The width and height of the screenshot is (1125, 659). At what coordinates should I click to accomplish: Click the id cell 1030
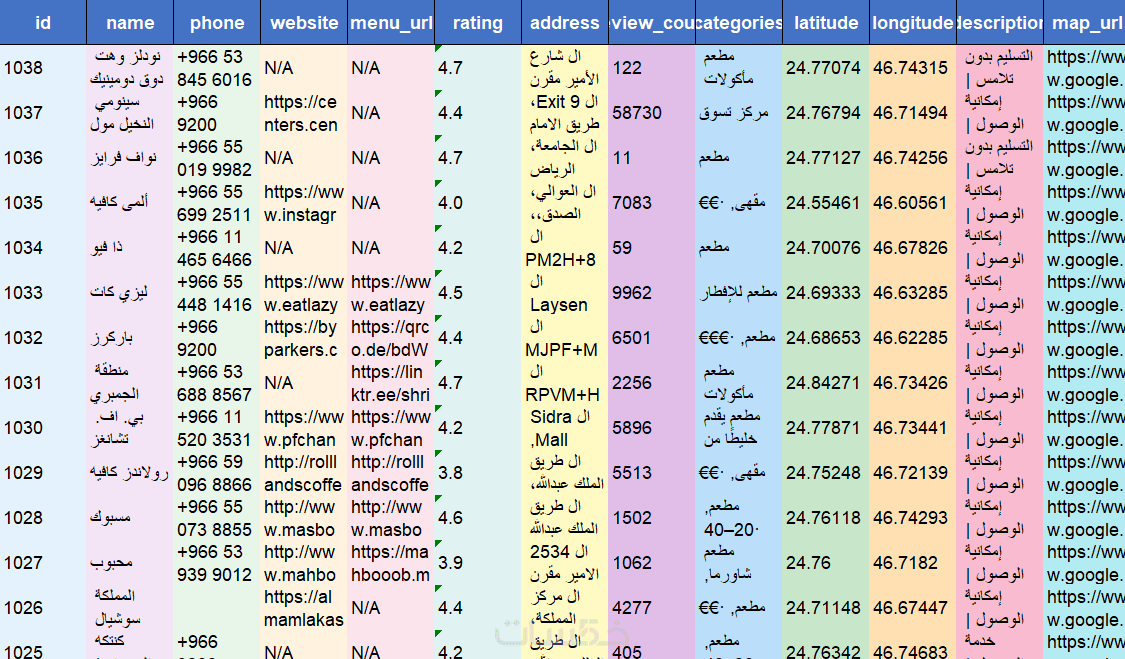click(x=43, y=428)
